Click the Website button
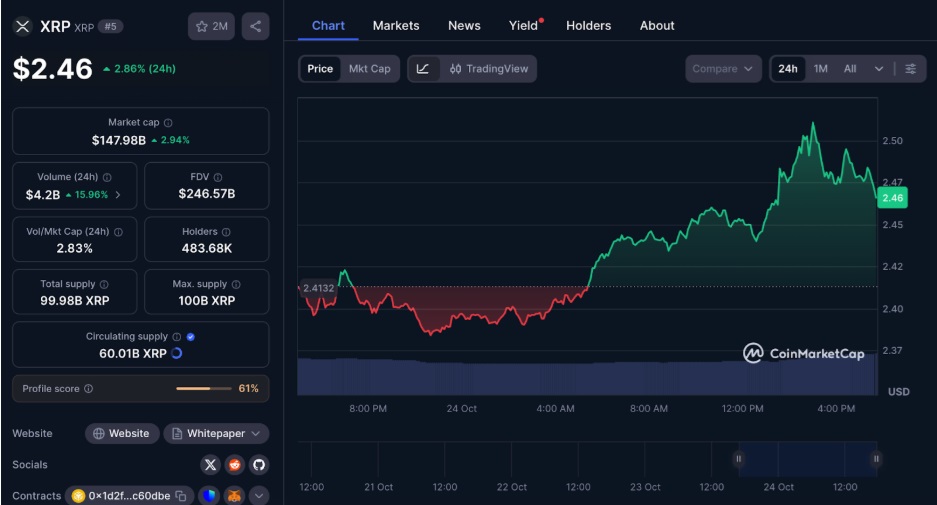937x505 pixels. [122, 433]
